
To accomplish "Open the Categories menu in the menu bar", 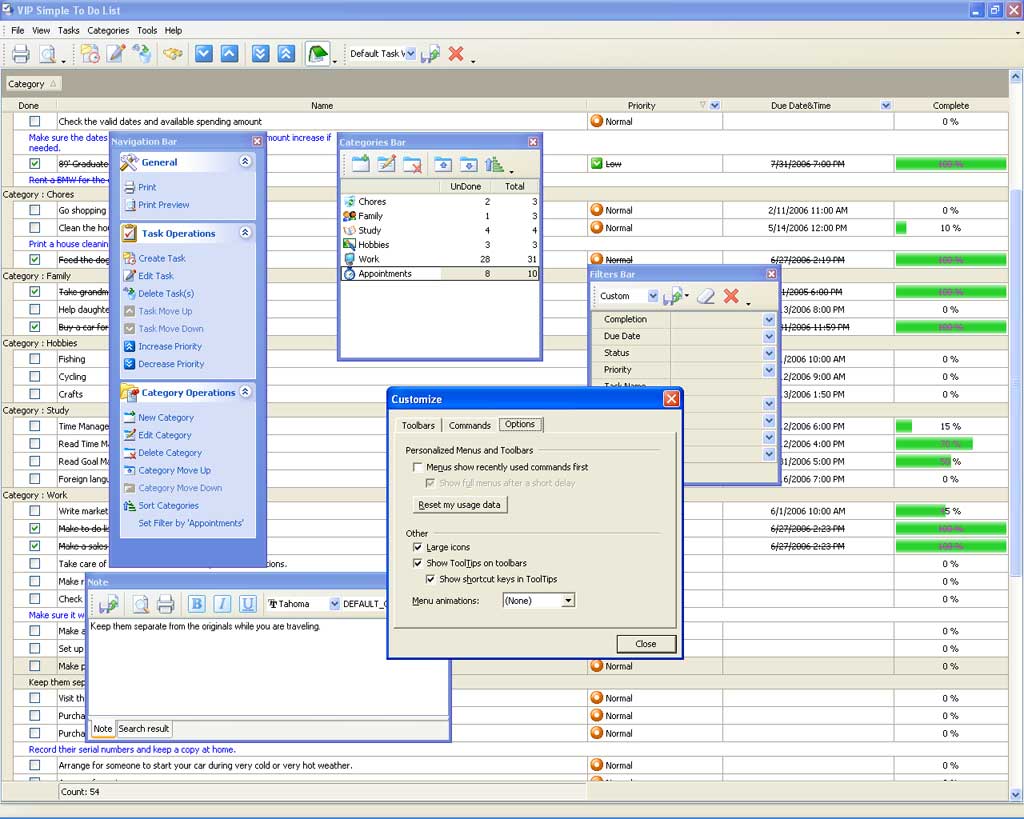I will tap(108, 31).
